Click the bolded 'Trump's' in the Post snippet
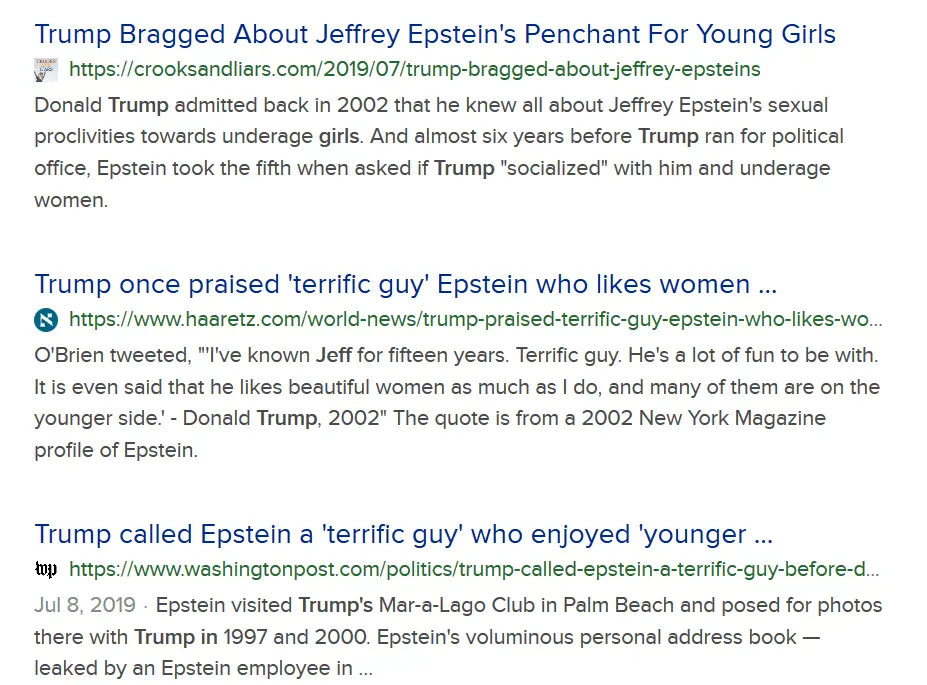927x685 pixels. coord(336,606)
